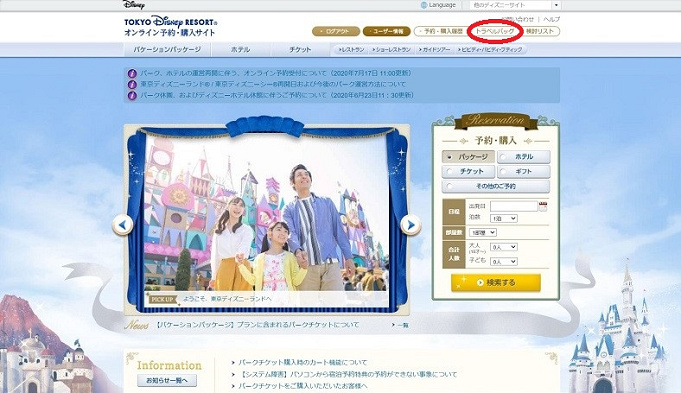Image resolution: width=681 pixels, height=393 pixels.
Task: Click info icon of first purple notice
Action: pos(132,73)
